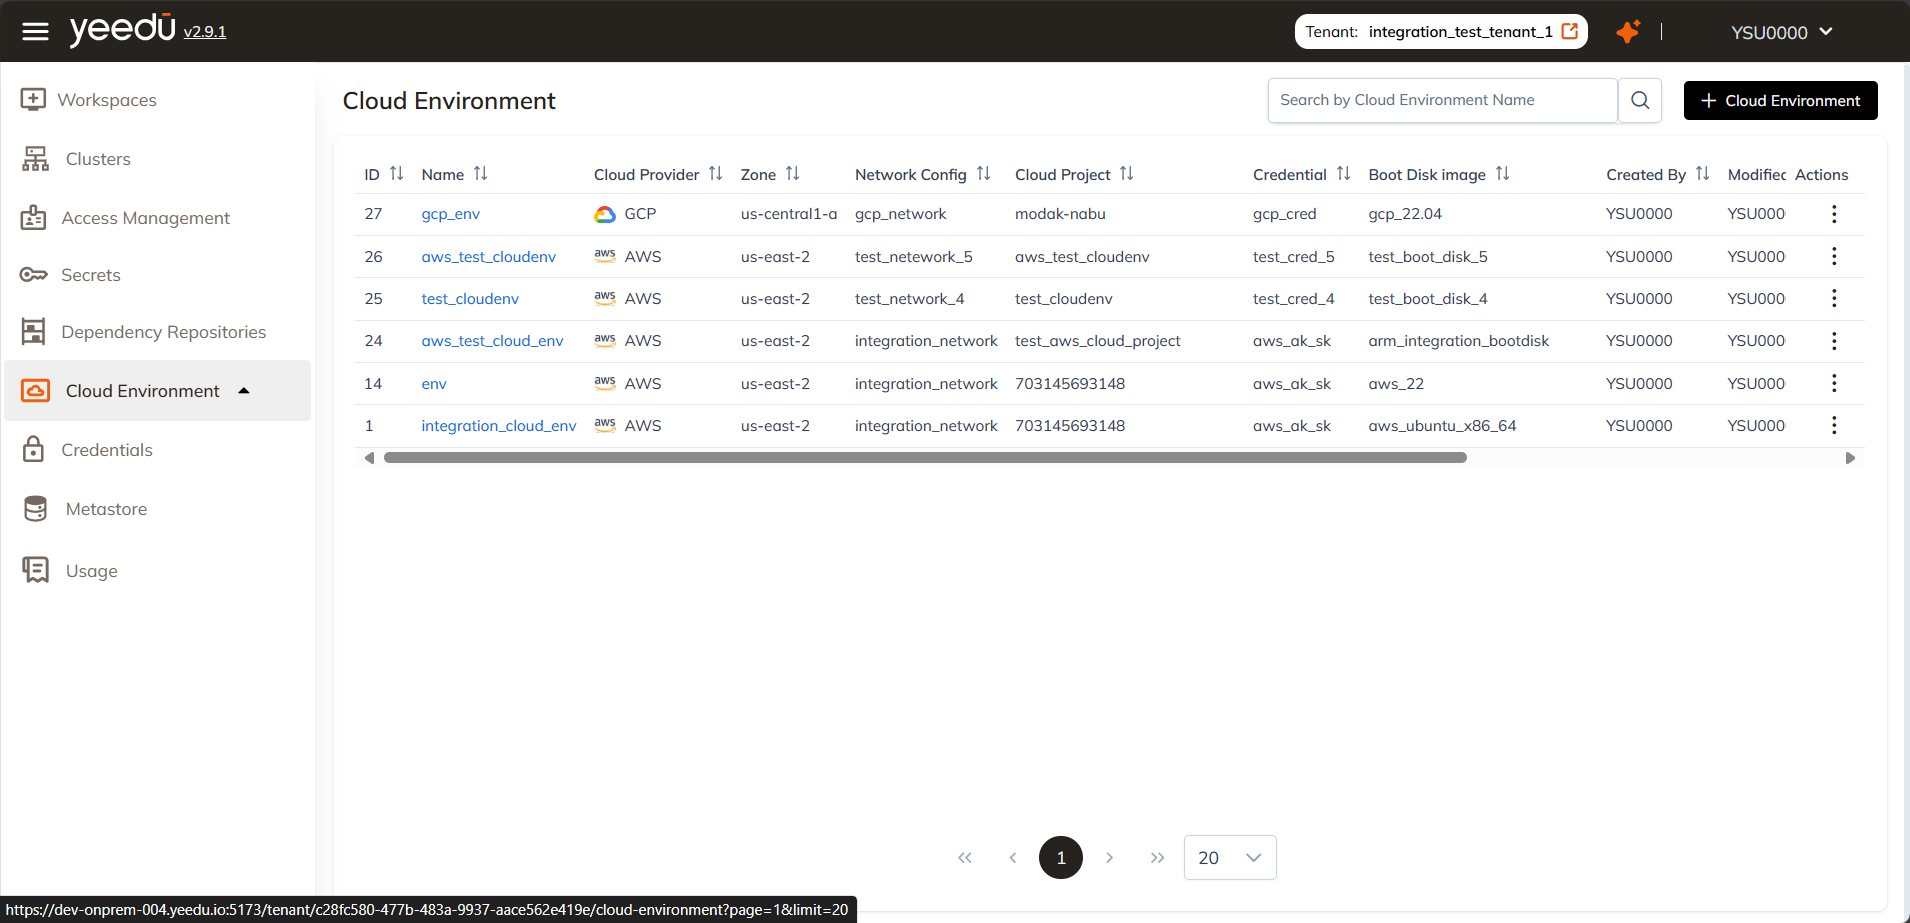Collapse the Cloud Environment sidebar item chevron
The image size is (1910, 923).
[x=244, y=390]
